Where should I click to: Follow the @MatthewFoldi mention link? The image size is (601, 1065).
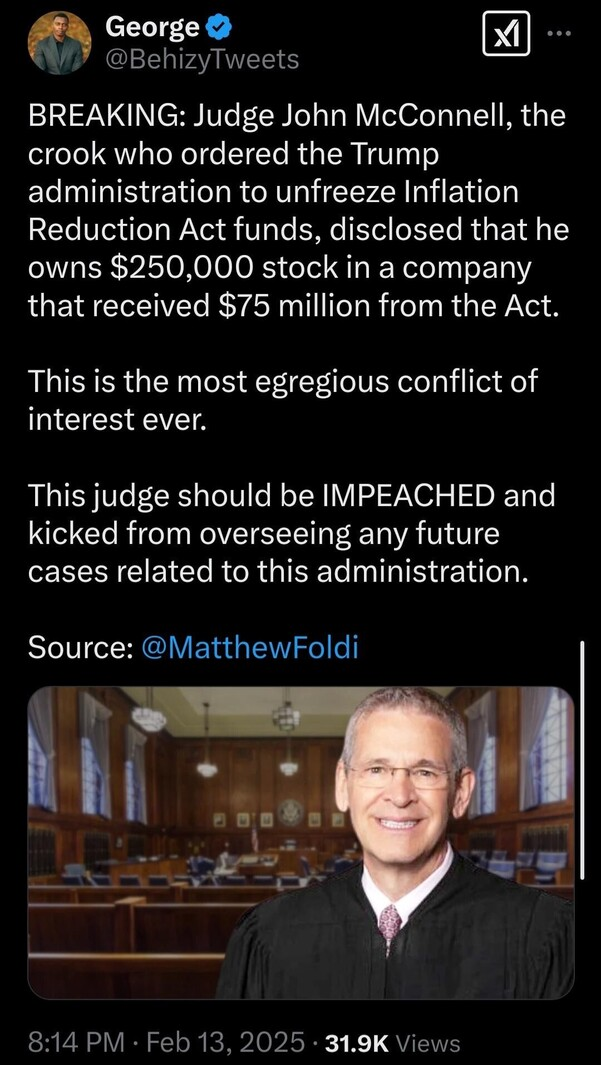coord(249,648)
